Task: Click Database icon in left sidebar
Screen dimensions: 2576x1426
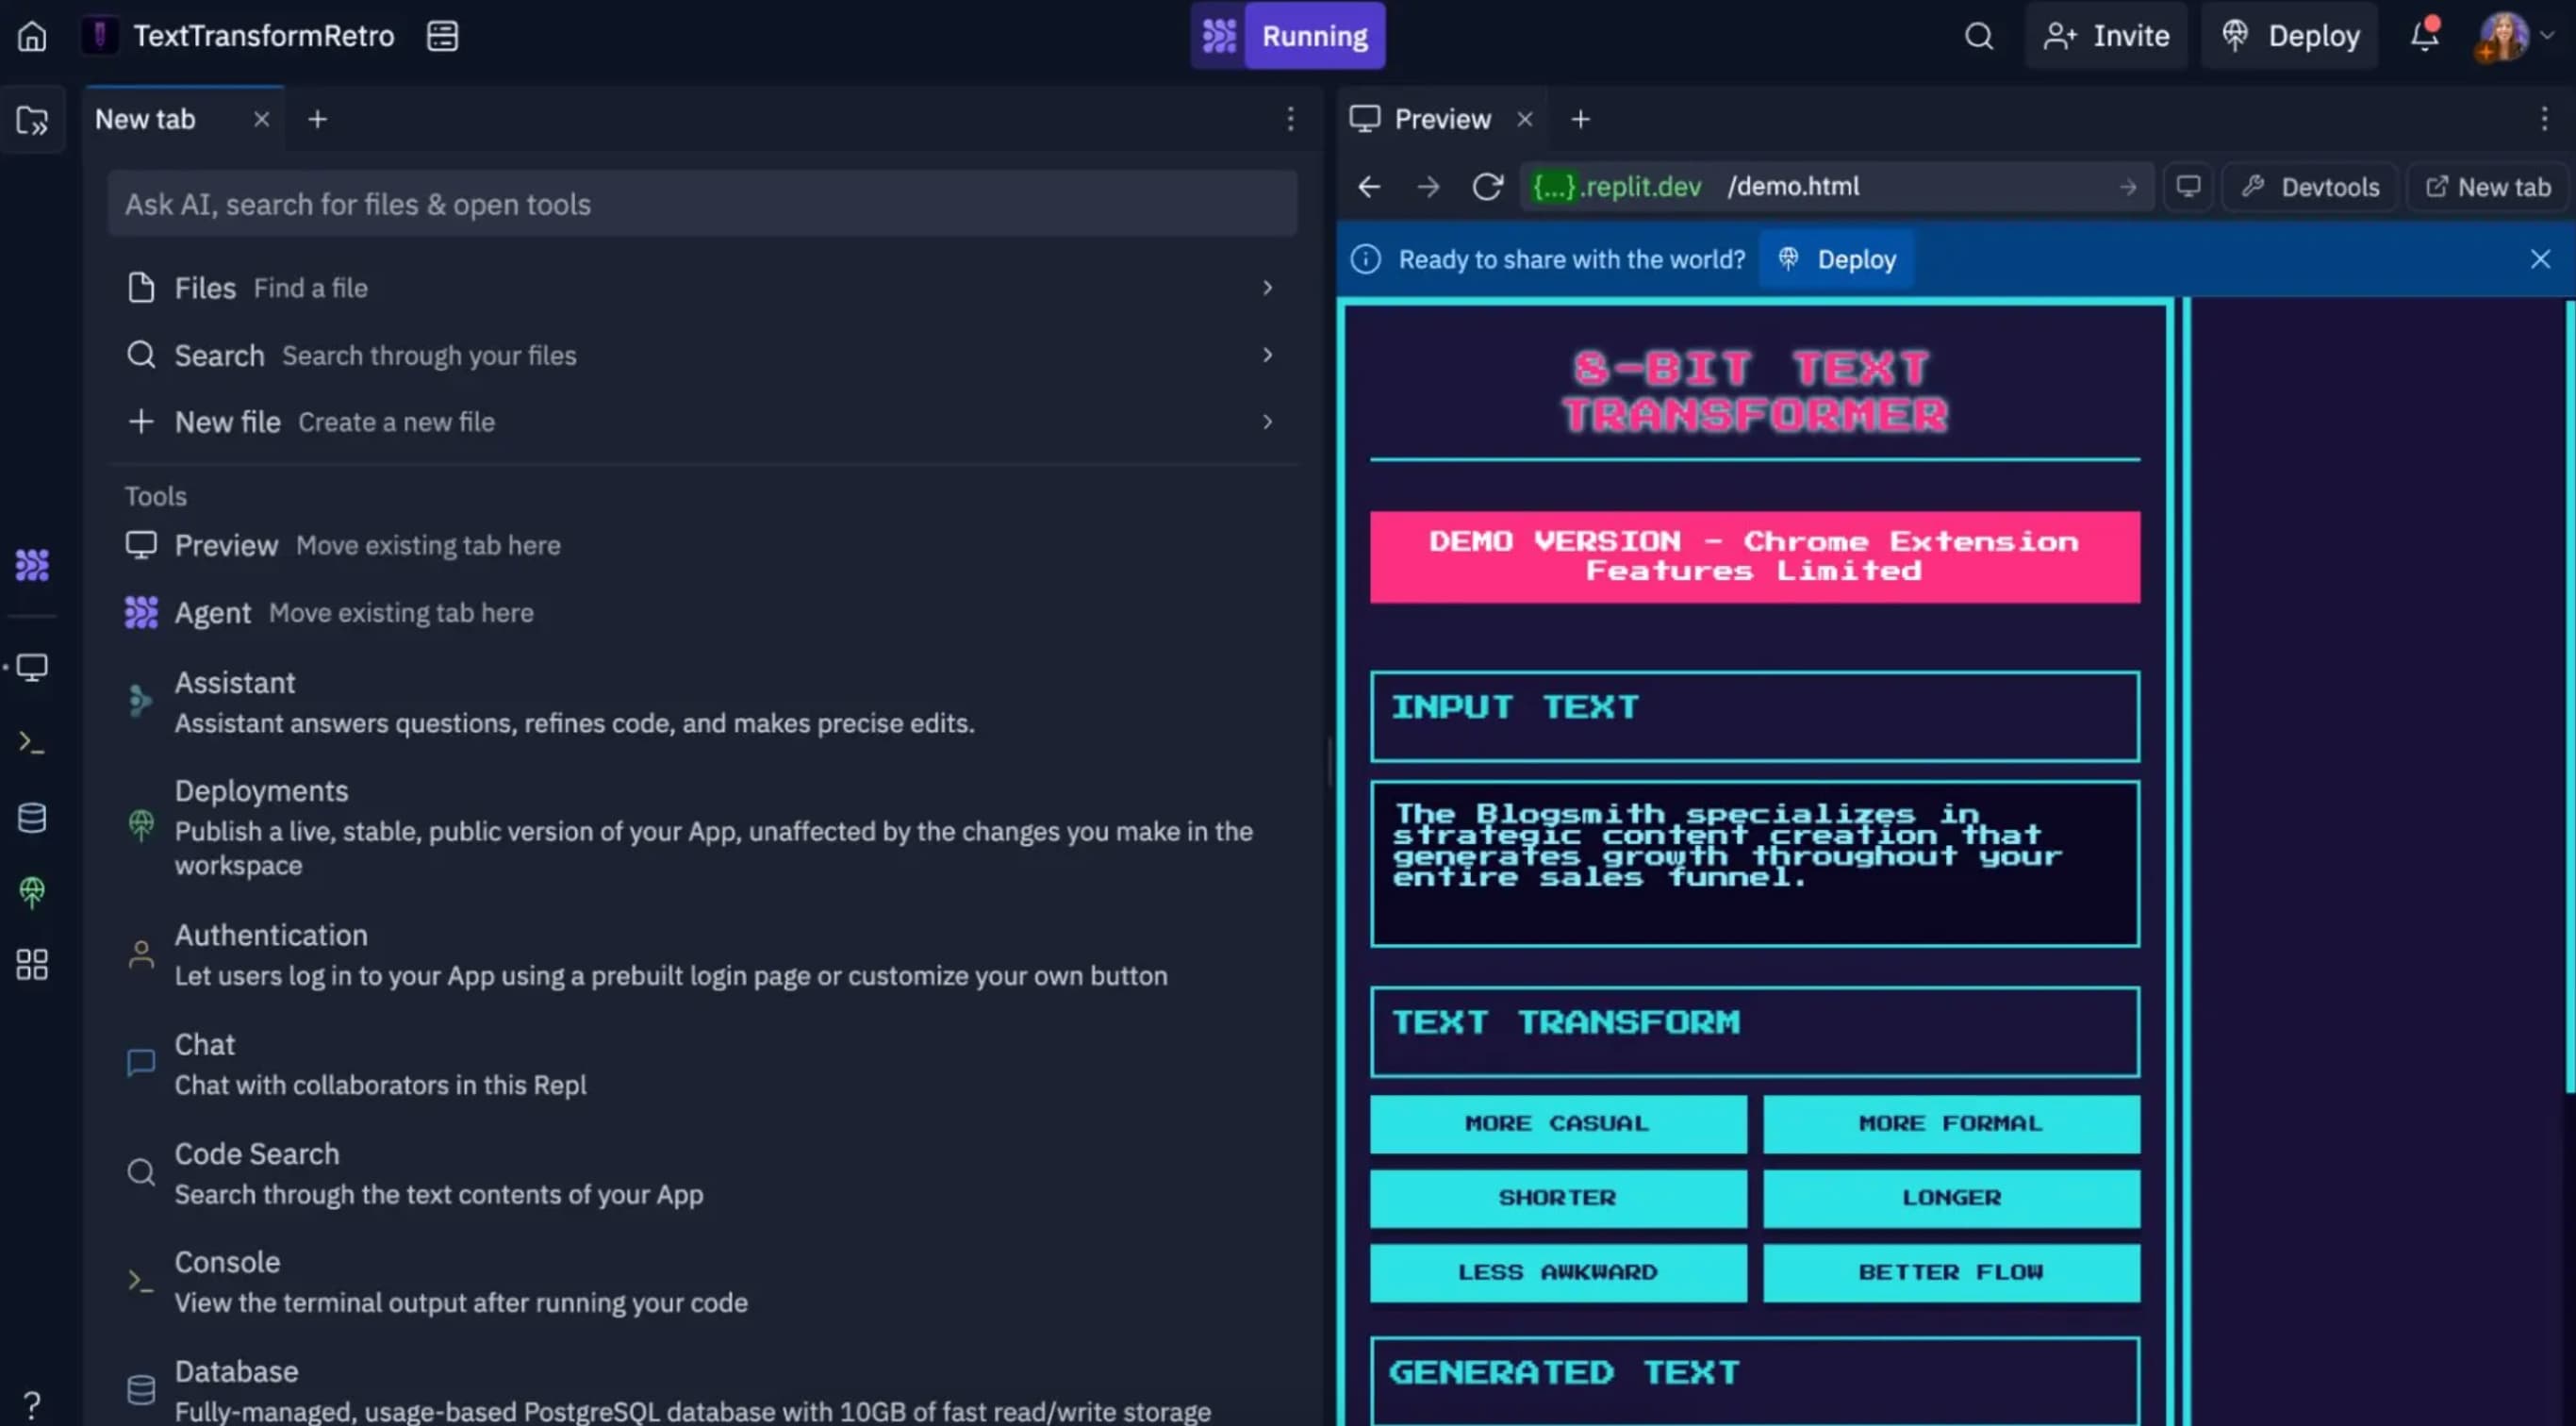Action: (x=32, y=818)
